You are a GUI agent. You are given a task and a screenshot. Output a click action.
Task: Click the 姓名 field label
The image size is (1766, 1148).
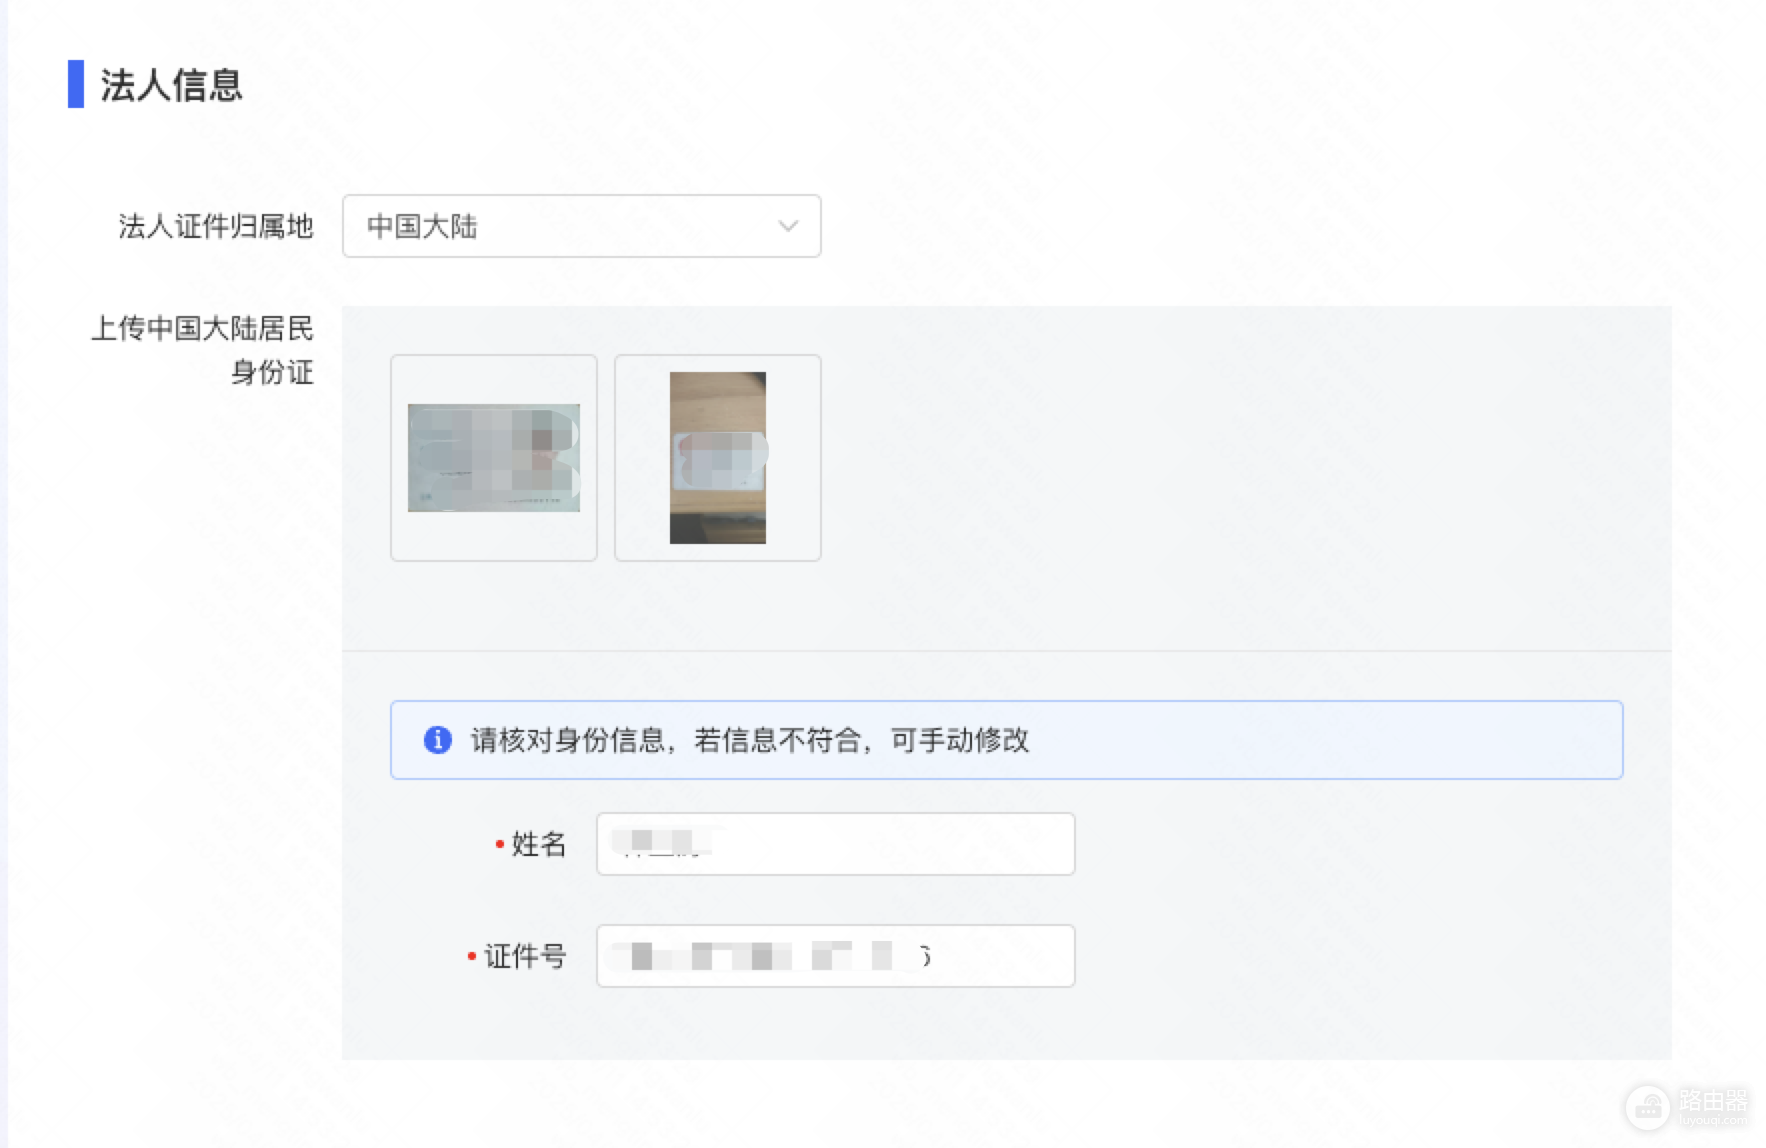(x=539, y=844)
